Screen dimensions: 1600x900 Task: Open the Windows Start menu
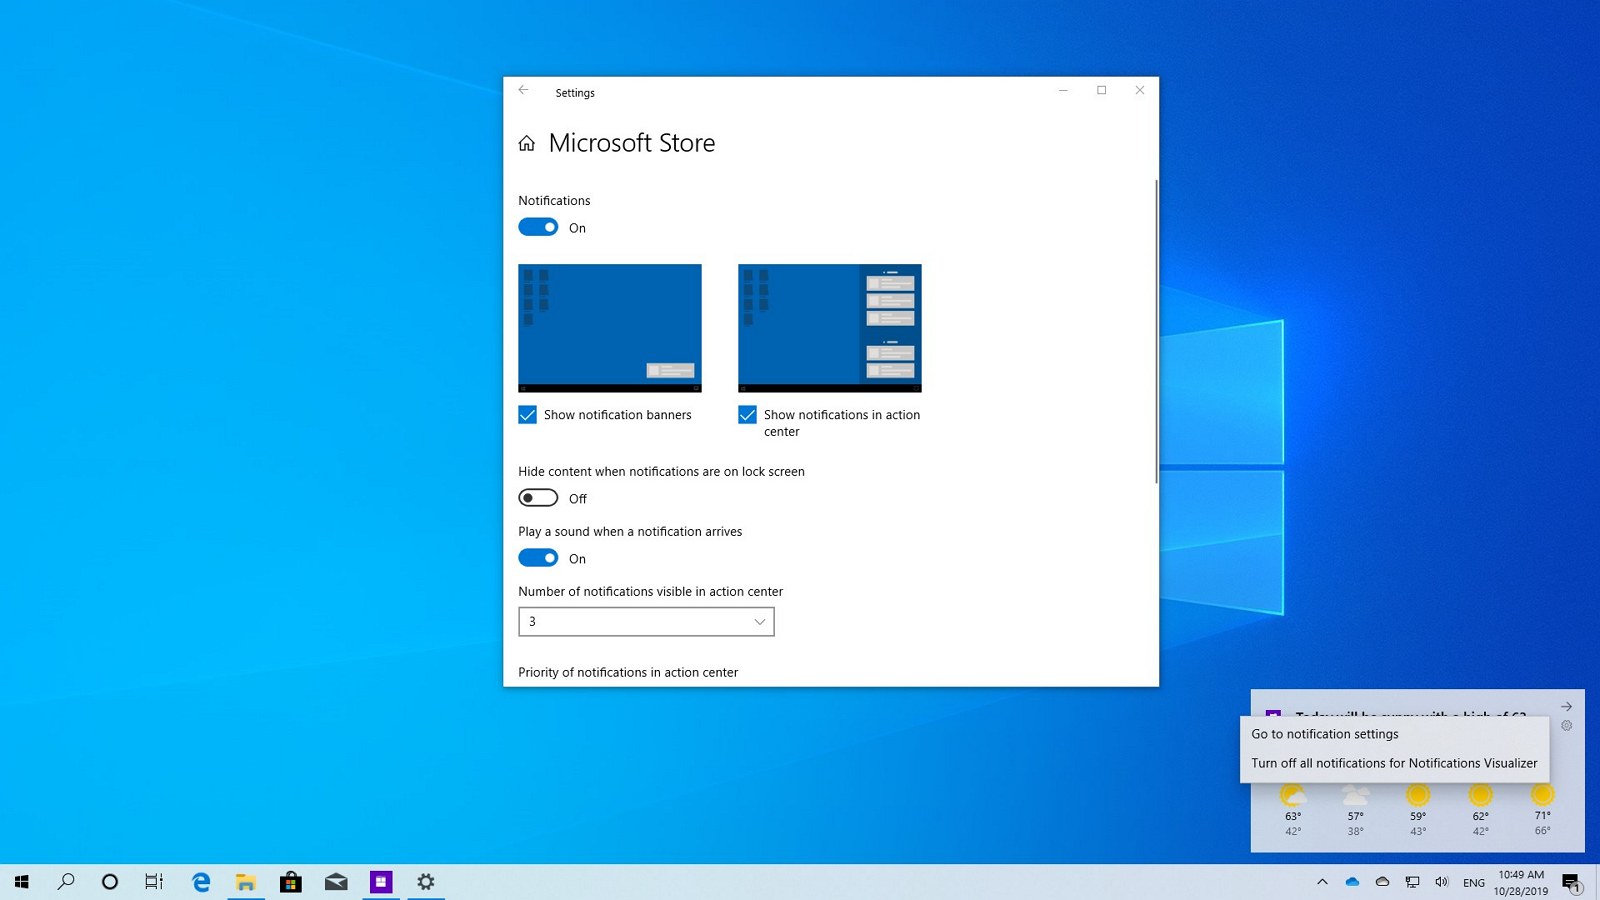pyautogui.click(x=22, y=882)
